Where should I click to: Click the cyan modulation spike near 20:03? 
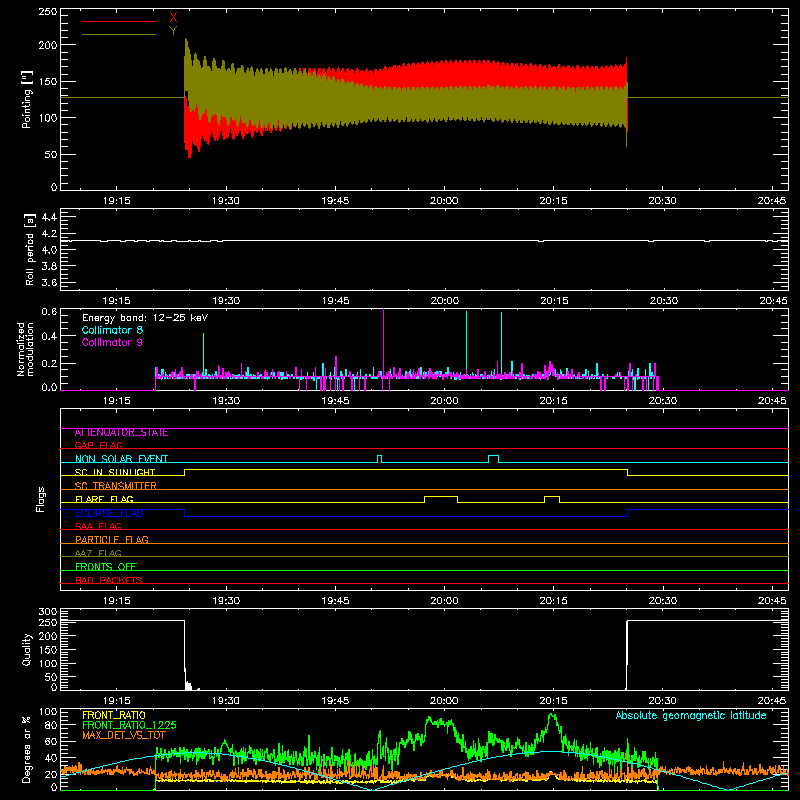[466, 344]
